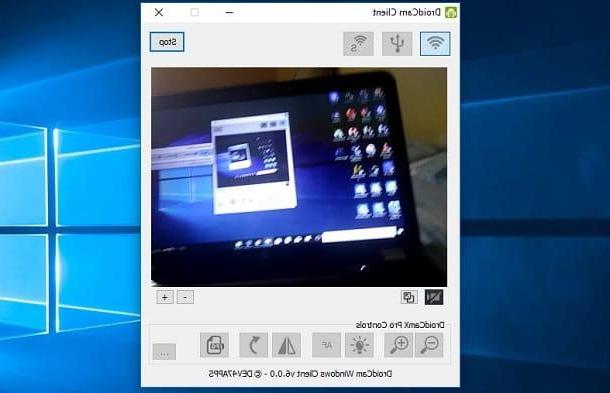Toggle the LED flash lightbulb icon
The height and width of the screenshot is (393, 610).
coord(359,345)
